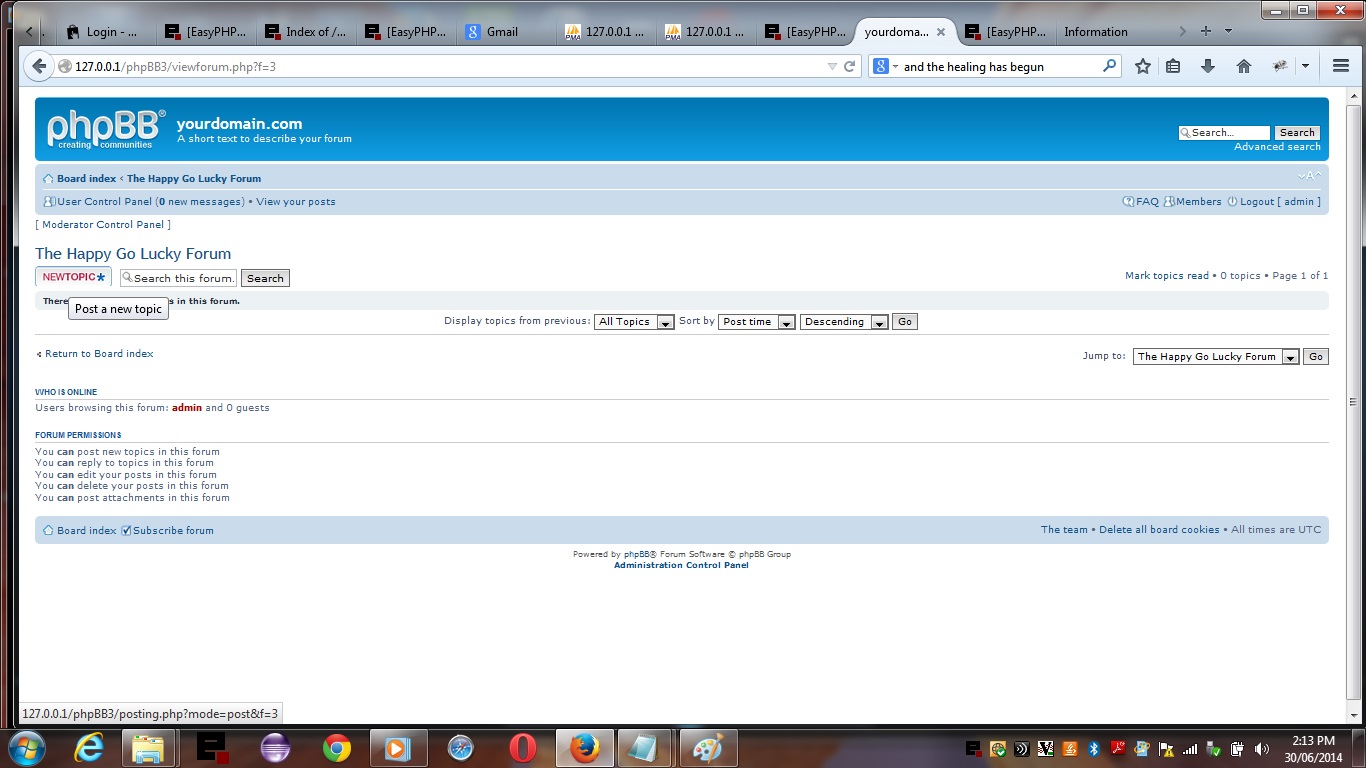Click Mark topics read link

pos(1167,276)
